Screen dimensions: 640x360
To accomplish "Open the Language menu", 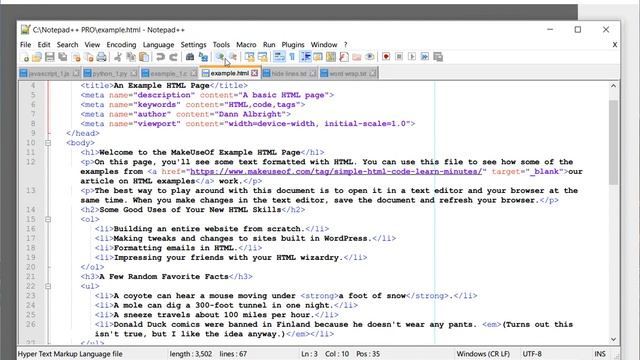I will point(158,45).
